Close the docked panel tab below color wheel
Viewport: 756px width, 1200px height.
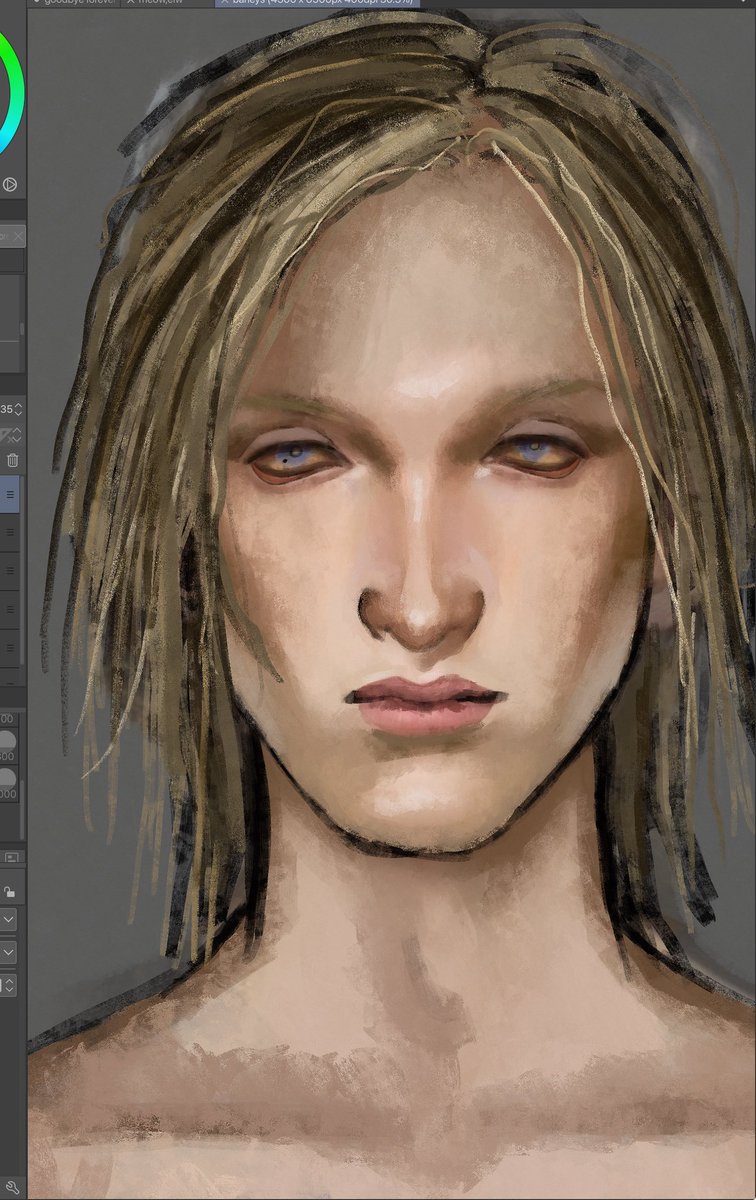coord(18,236)
